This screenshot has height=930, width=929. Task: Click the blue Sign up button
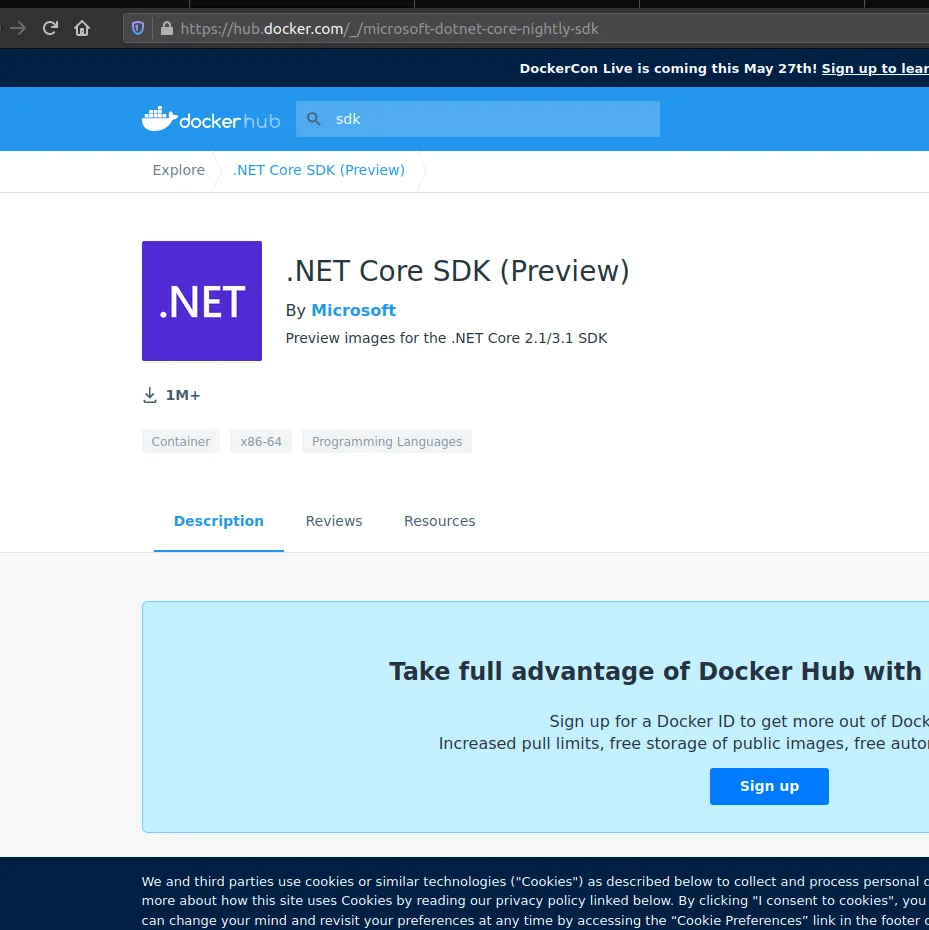point(769,786)
